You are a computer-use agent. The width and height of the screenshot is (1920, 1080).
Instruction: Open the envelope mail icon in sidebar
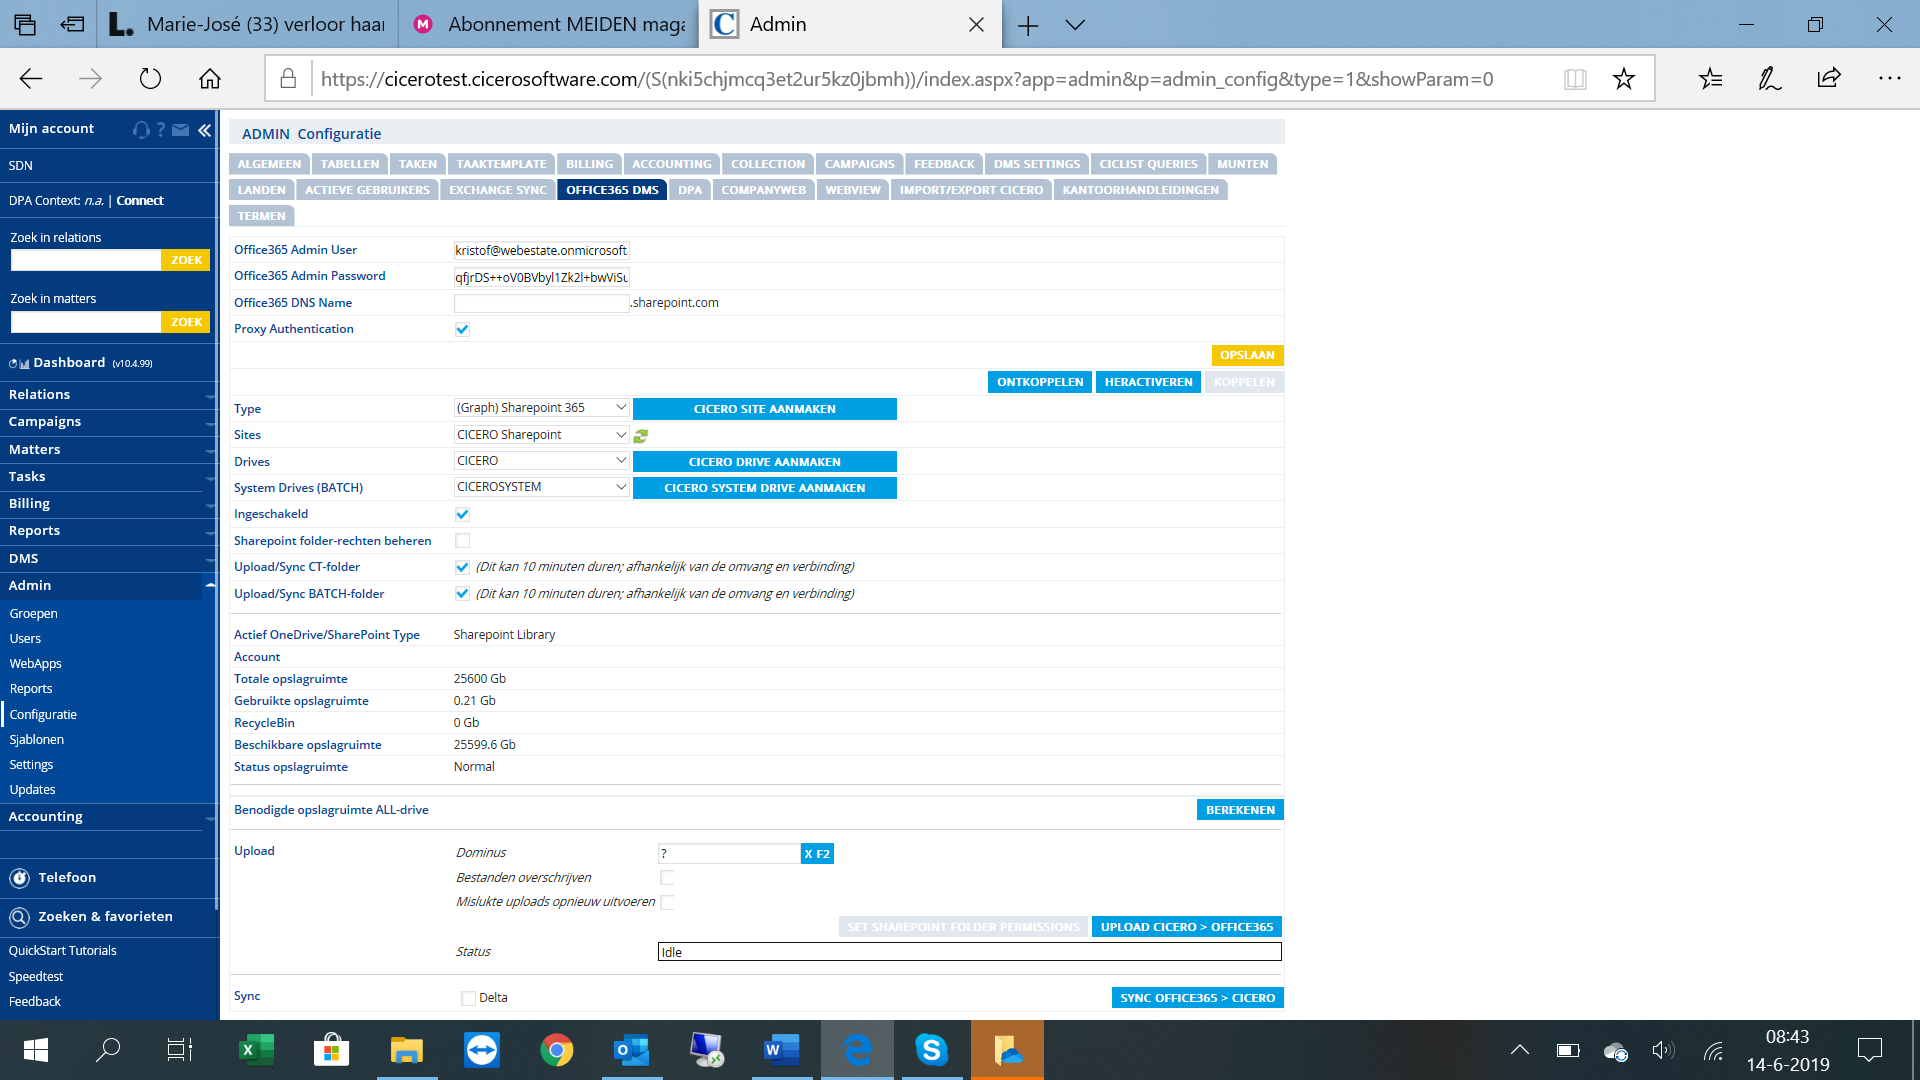[x=181, y=129]
